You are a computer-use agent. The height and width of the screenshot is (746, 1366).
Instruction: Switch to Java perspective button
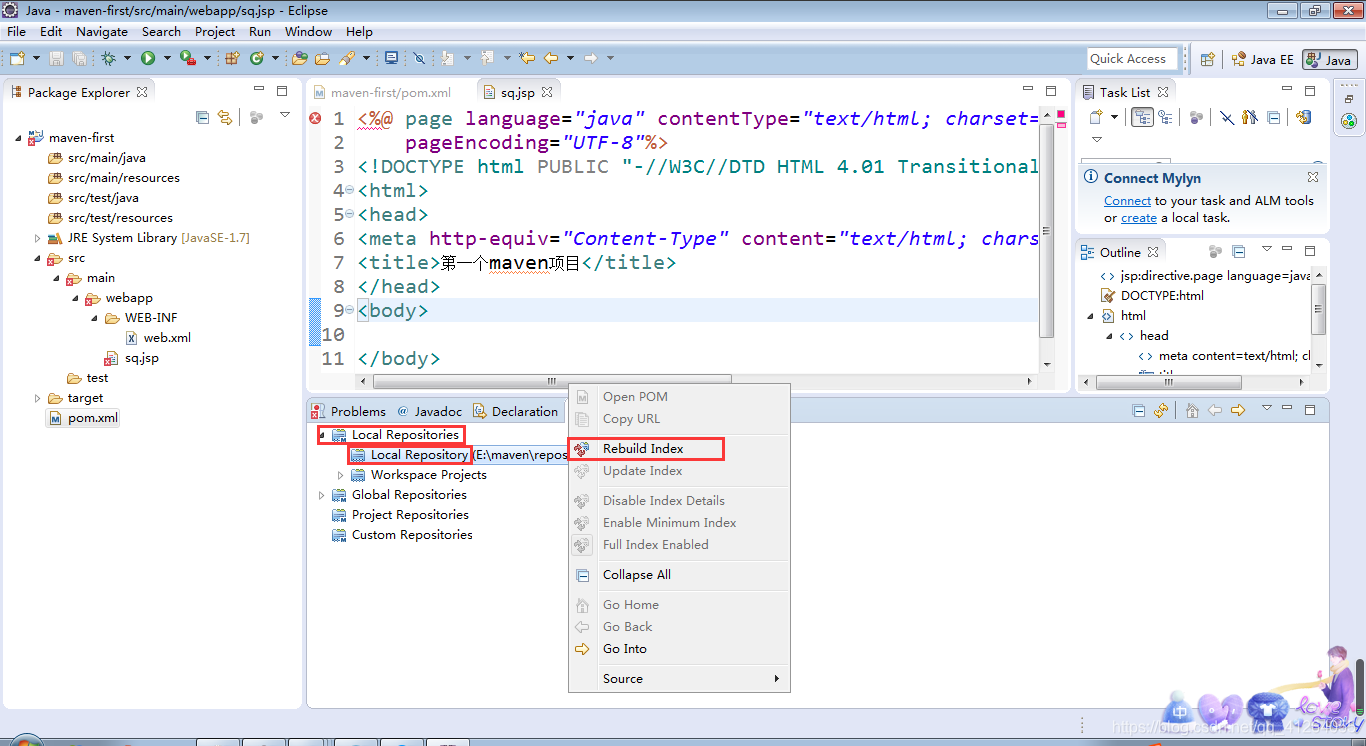[x=1329, y=60]
